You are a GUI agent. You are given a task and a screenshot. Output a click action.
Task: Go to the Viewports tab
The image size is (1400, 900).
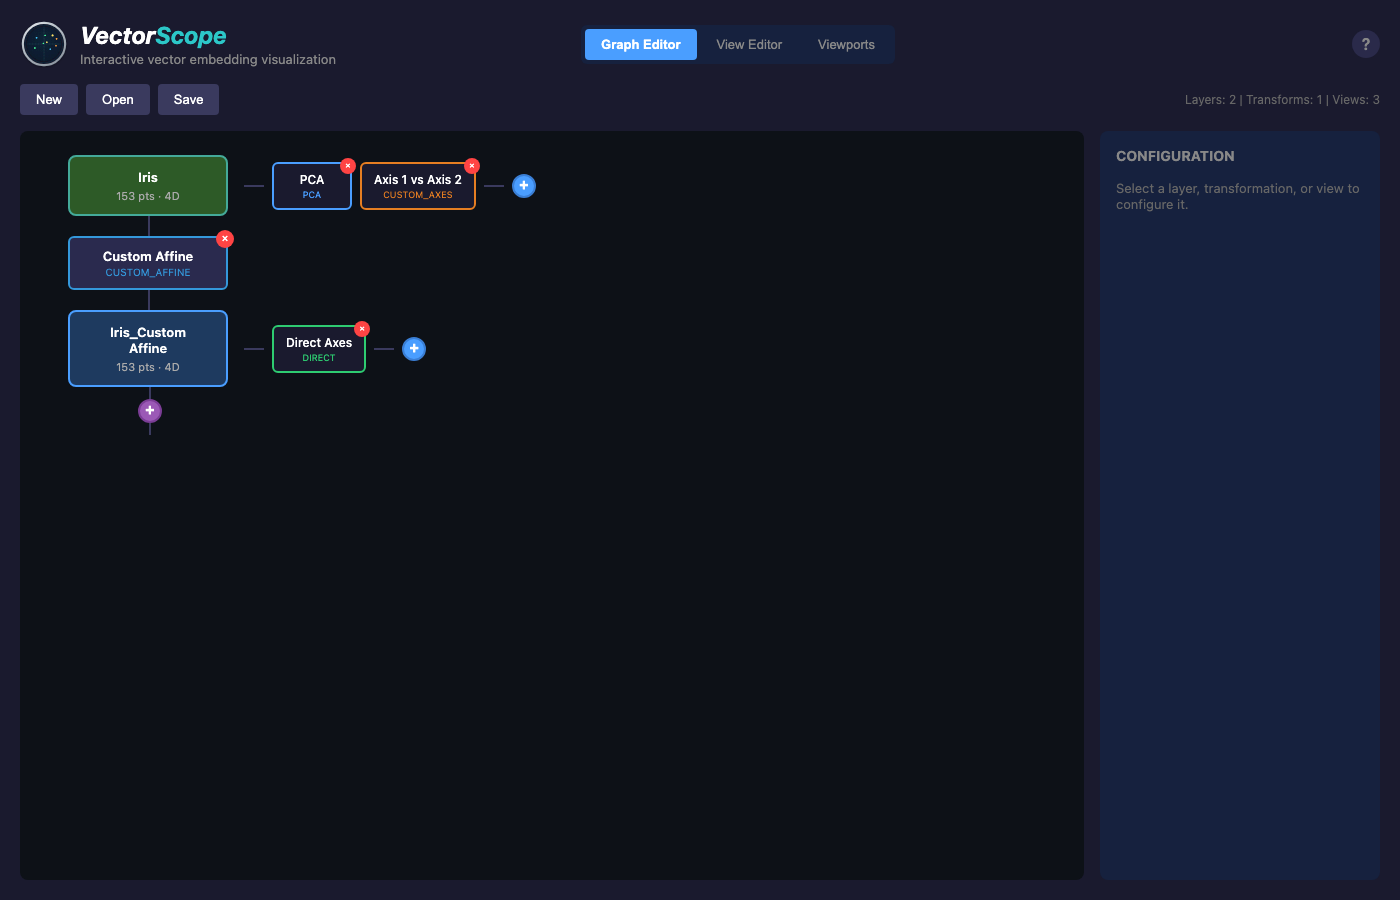846,45
